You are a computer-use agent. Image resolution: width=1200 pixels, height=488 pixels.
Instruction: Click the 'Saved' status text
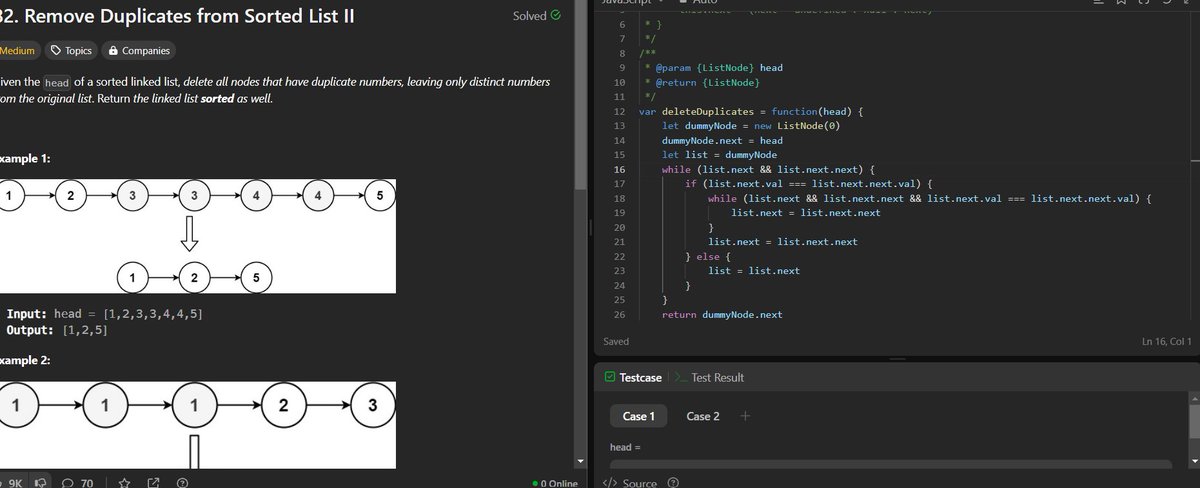616,341
